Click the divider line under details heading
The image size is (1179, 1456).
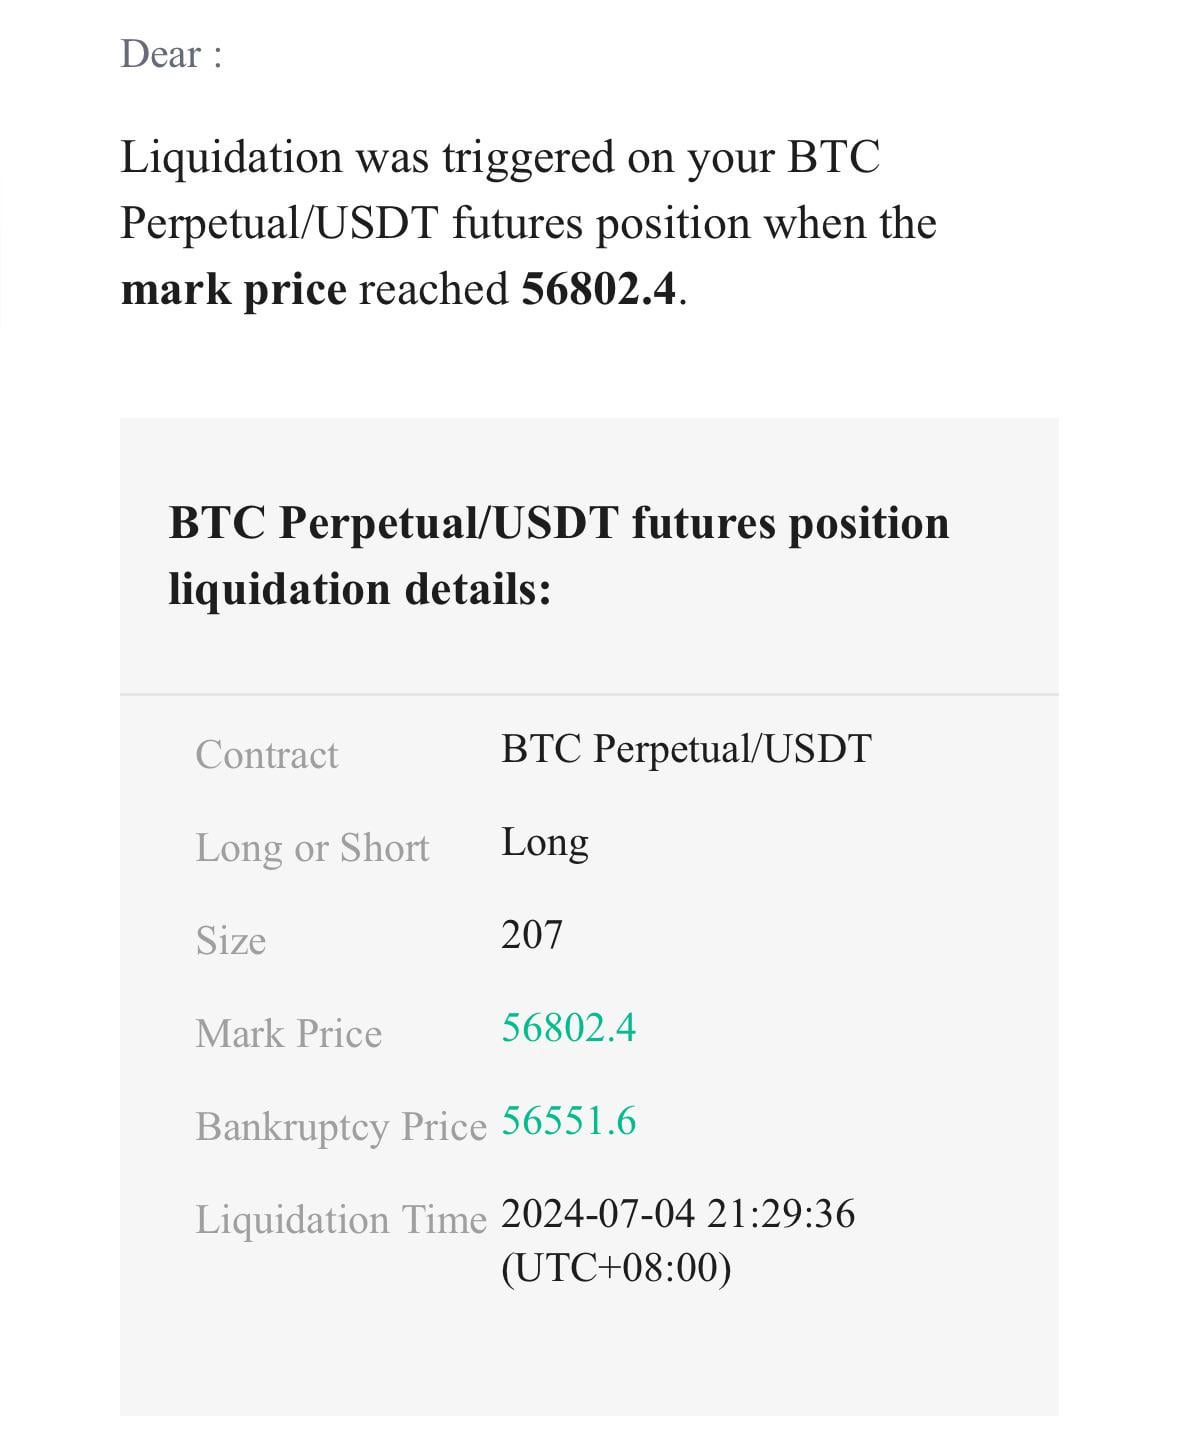coord(589,694)
